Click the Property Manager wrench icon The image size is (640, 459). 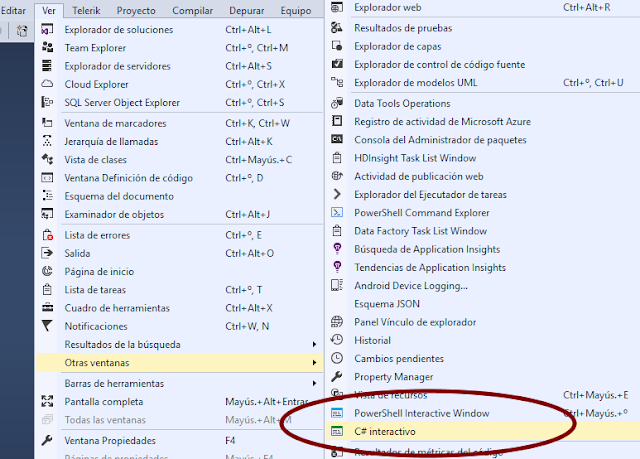337,376
